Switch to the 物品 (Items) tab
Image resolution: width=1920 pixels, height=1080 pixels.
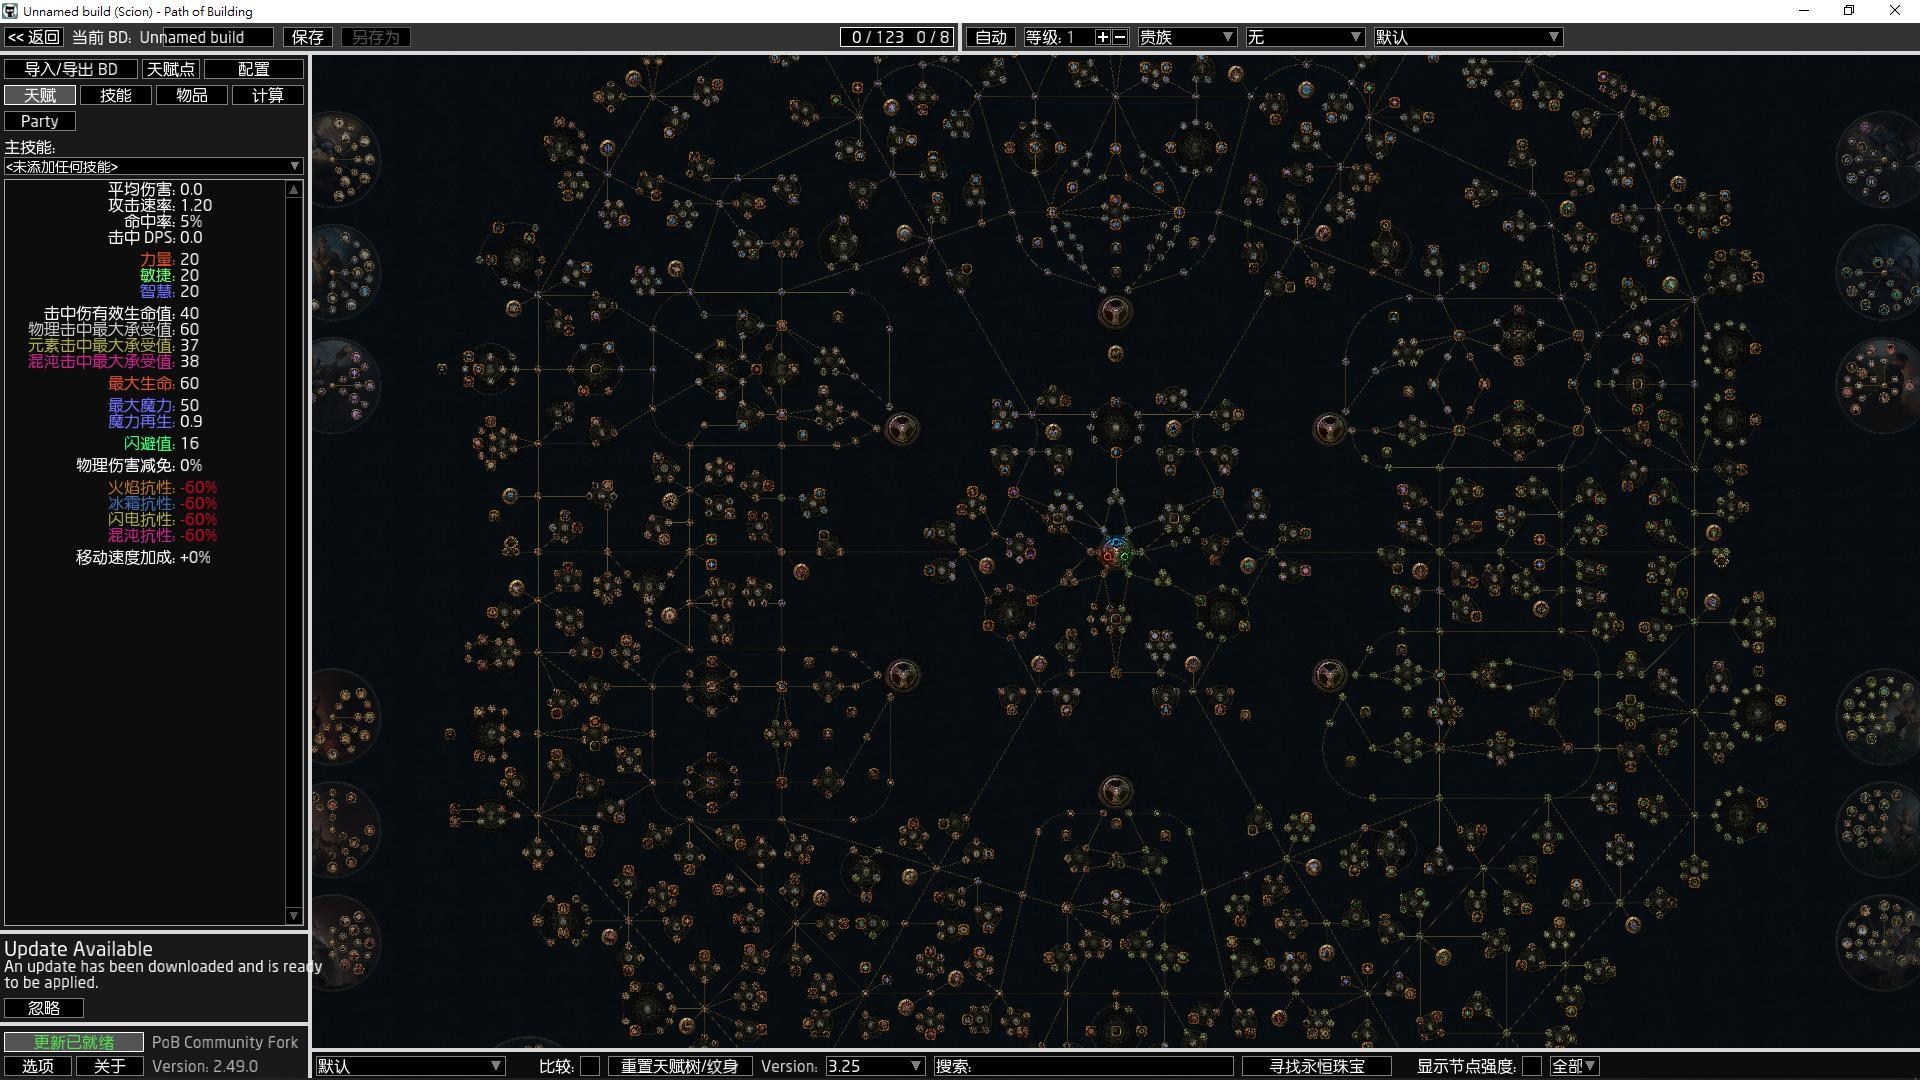point(192,95)
